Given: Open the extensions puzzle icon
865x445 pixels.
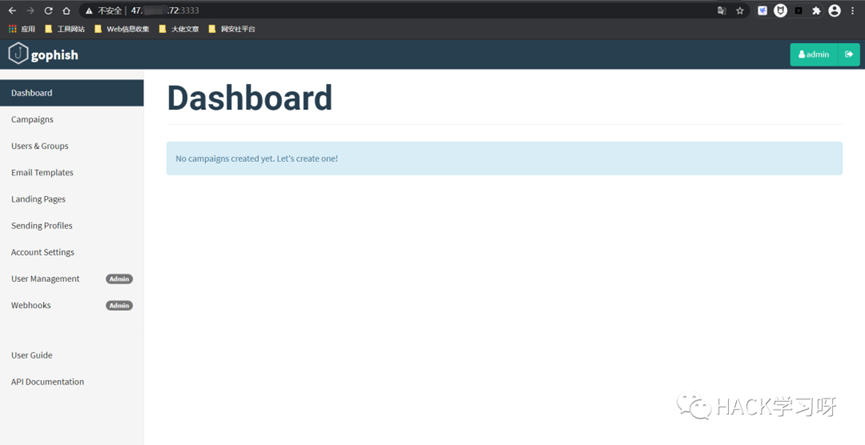Looking at the screenshot, I should tap(816, 10).
